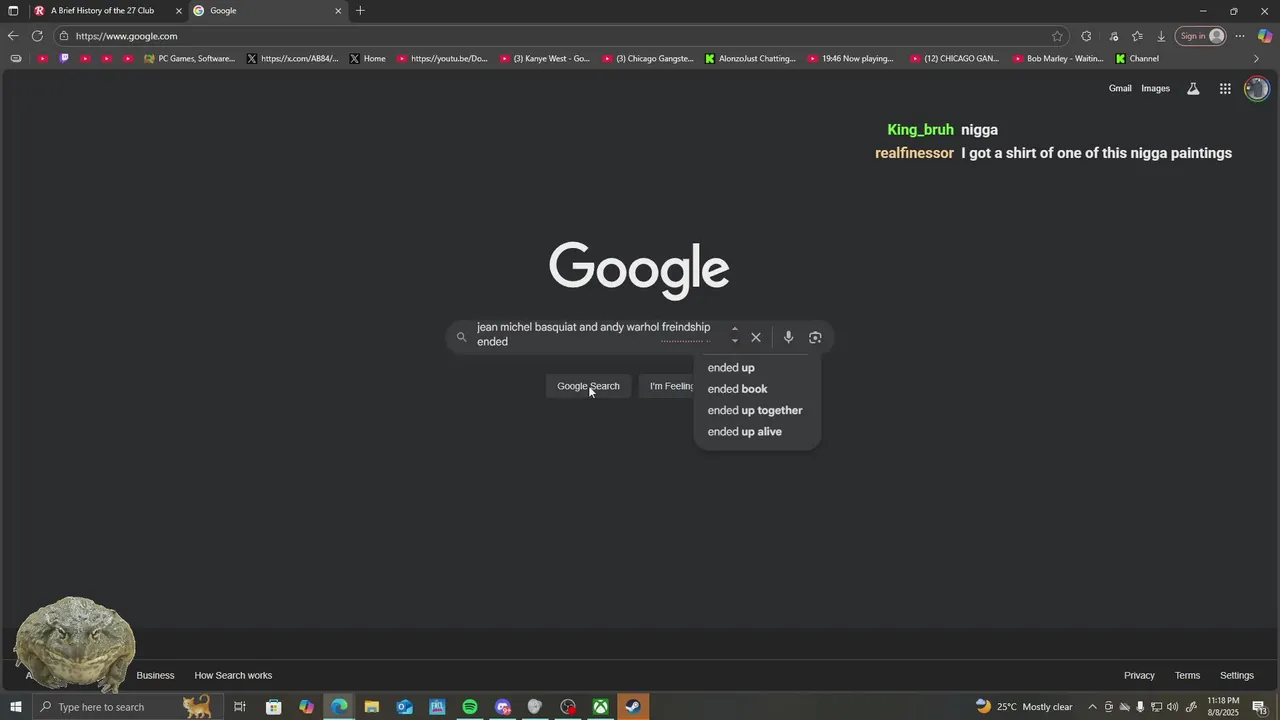
Task: Open Task View on the taskbar
Action: click(x=240, y=707)
